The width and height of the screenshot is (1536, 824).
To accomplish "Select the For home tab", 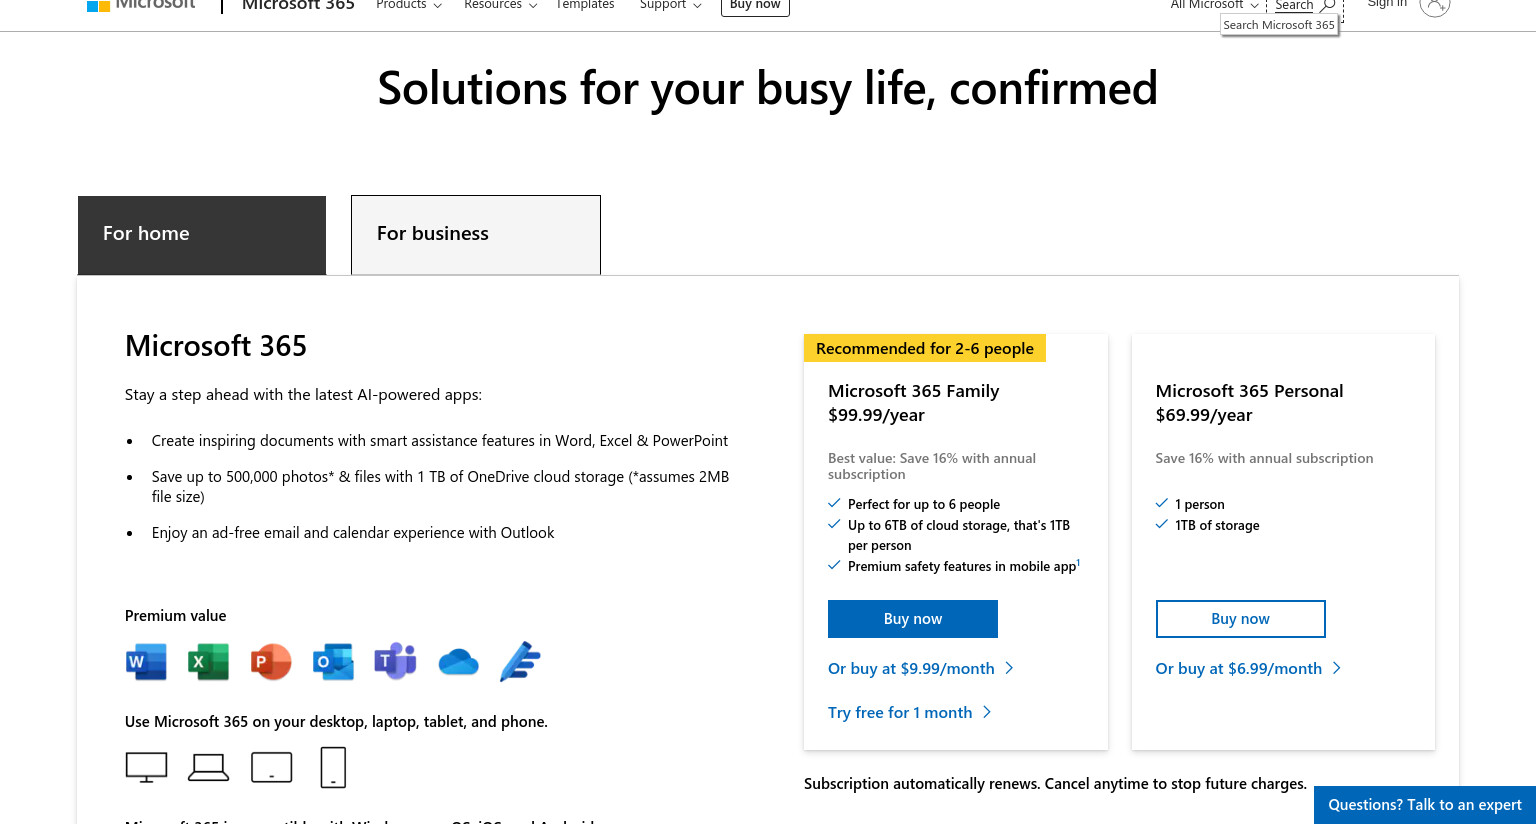I will click(x=202, y=235).
